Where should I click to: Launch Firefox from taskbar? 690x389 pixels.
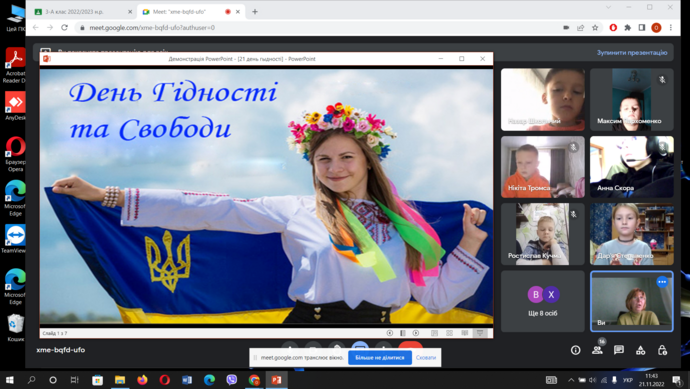142,380
